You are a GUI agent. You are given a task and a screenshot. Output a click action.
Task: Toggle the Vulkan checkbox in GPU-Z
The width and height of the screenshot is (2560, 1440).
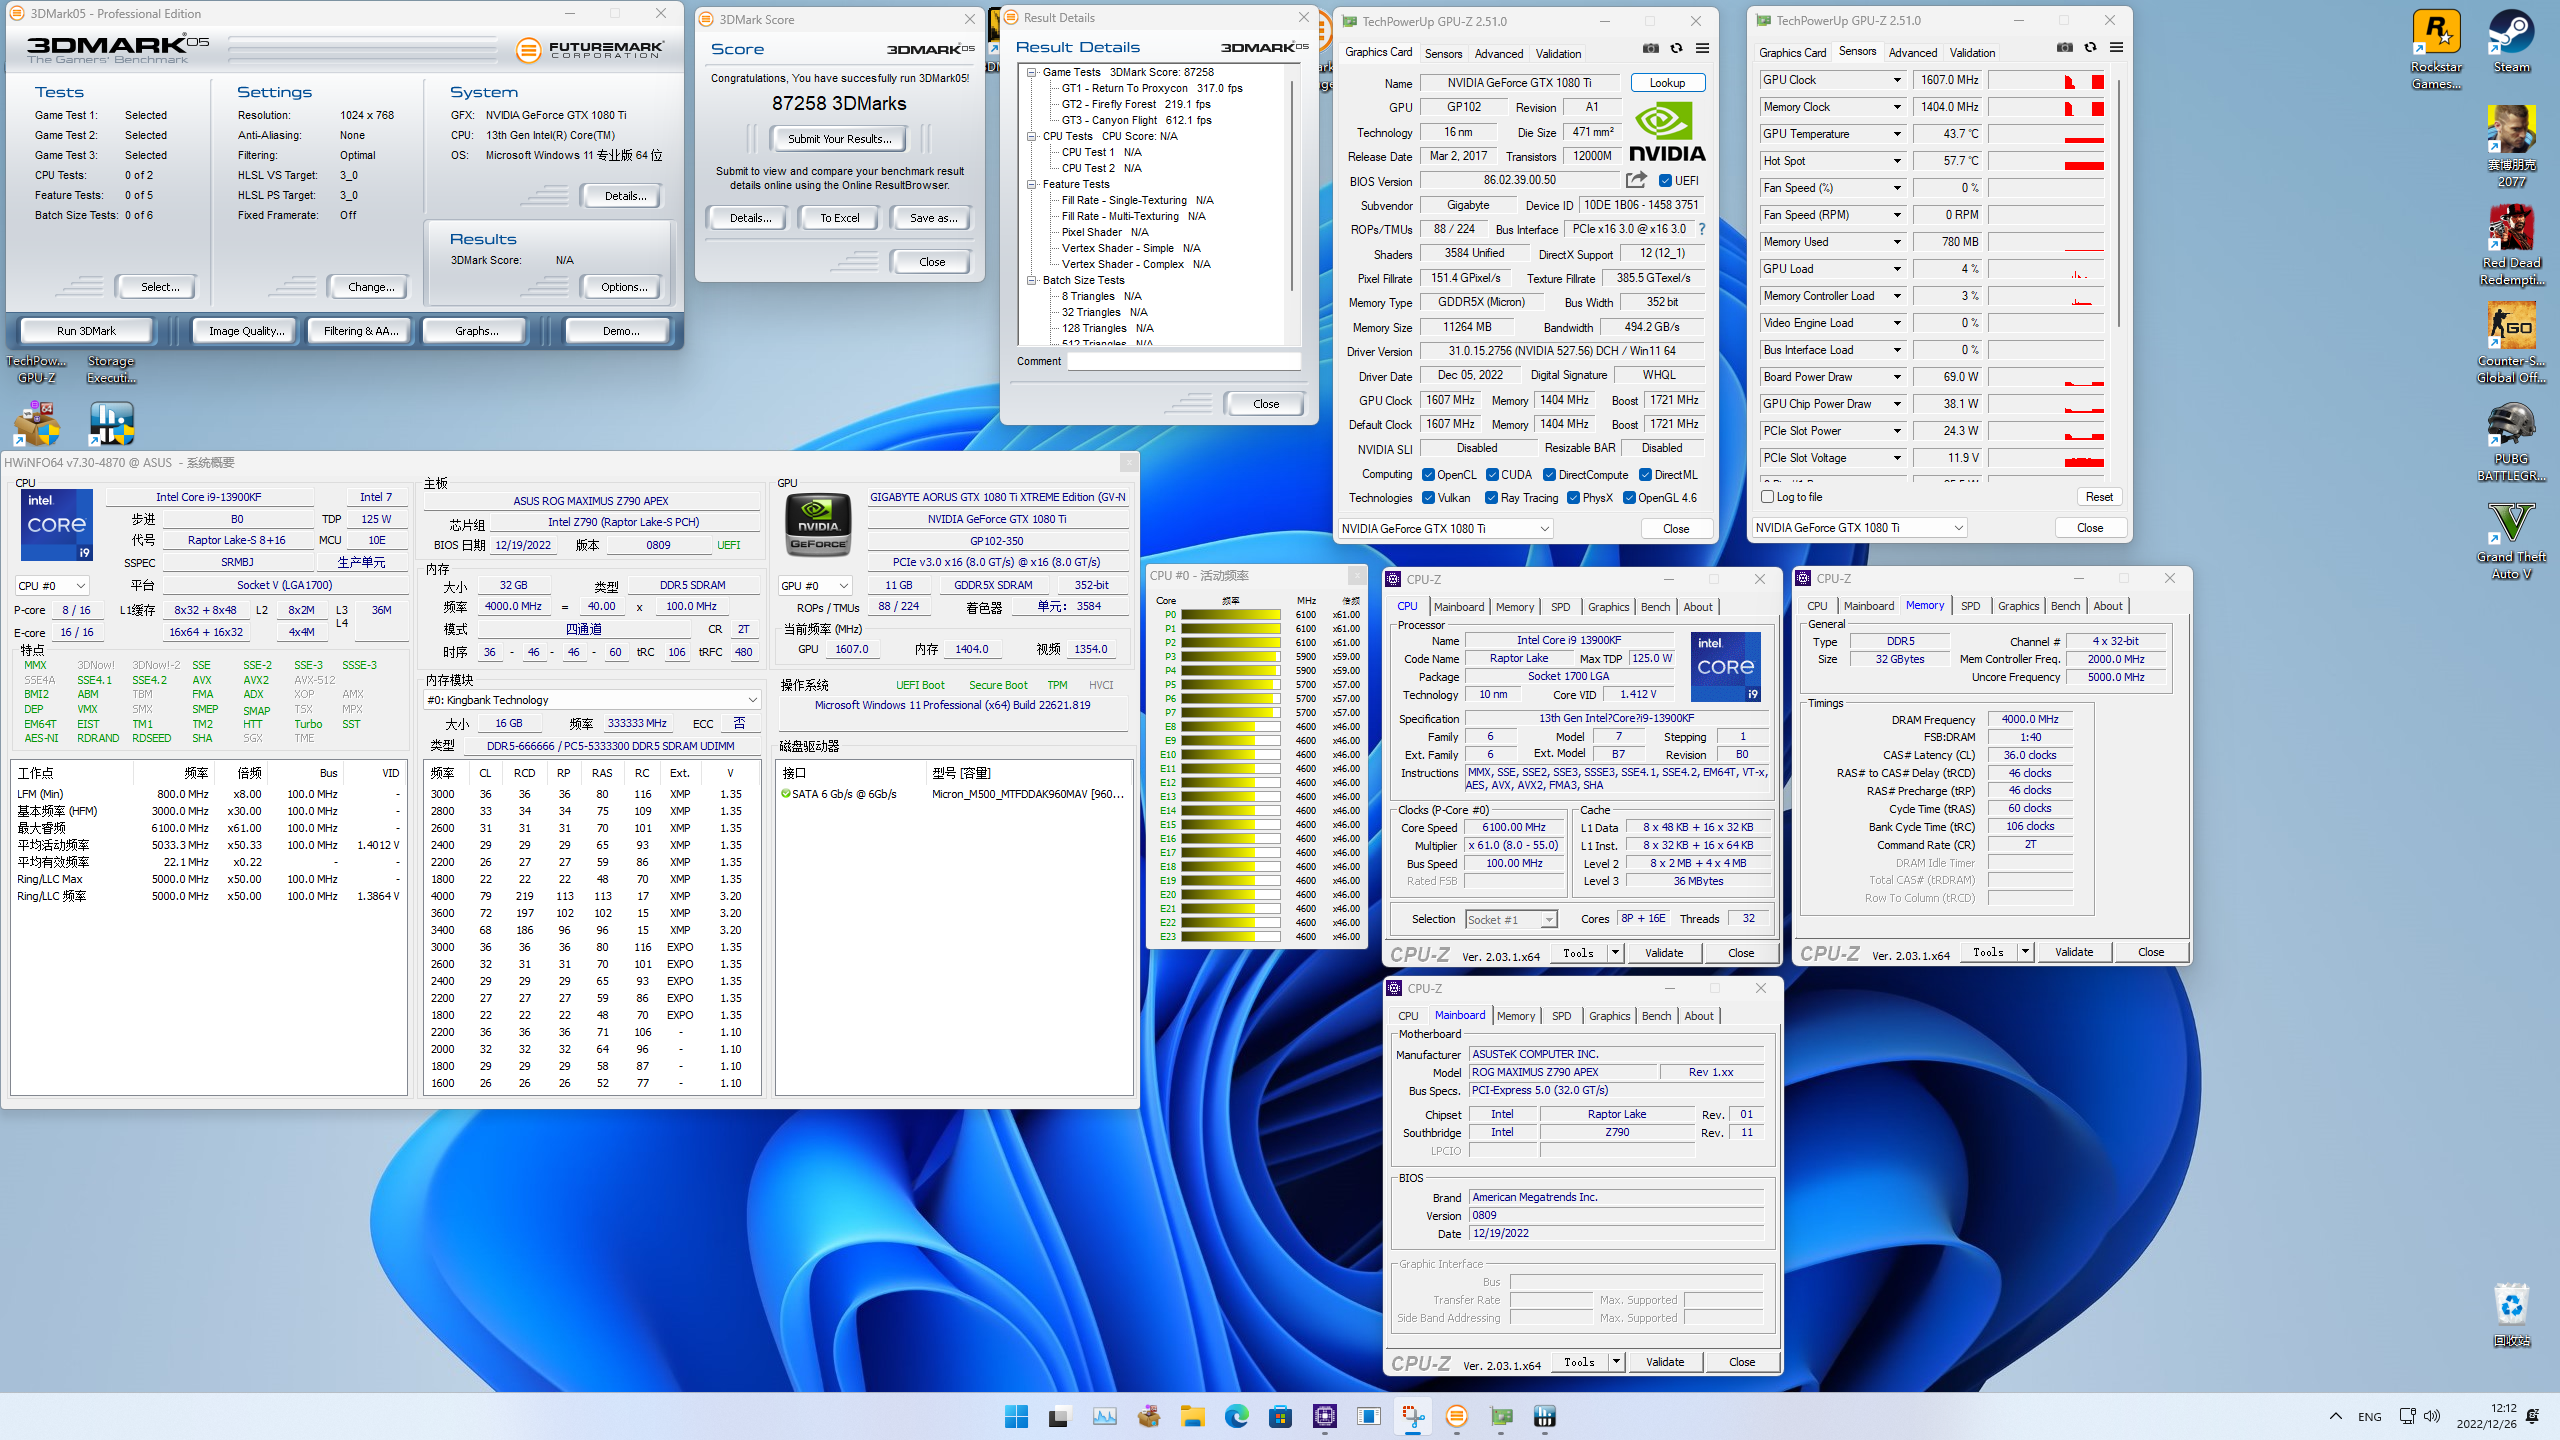coord(1429,498)
